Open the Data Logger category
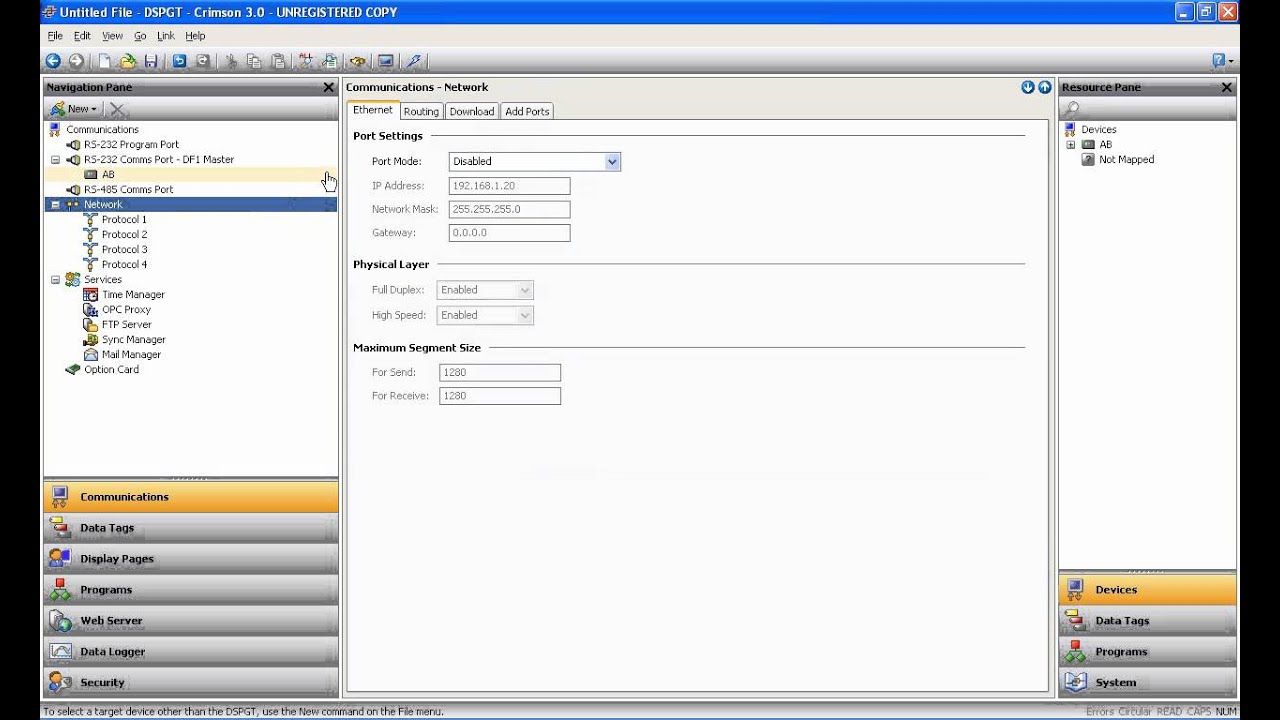 click(190, 652)
